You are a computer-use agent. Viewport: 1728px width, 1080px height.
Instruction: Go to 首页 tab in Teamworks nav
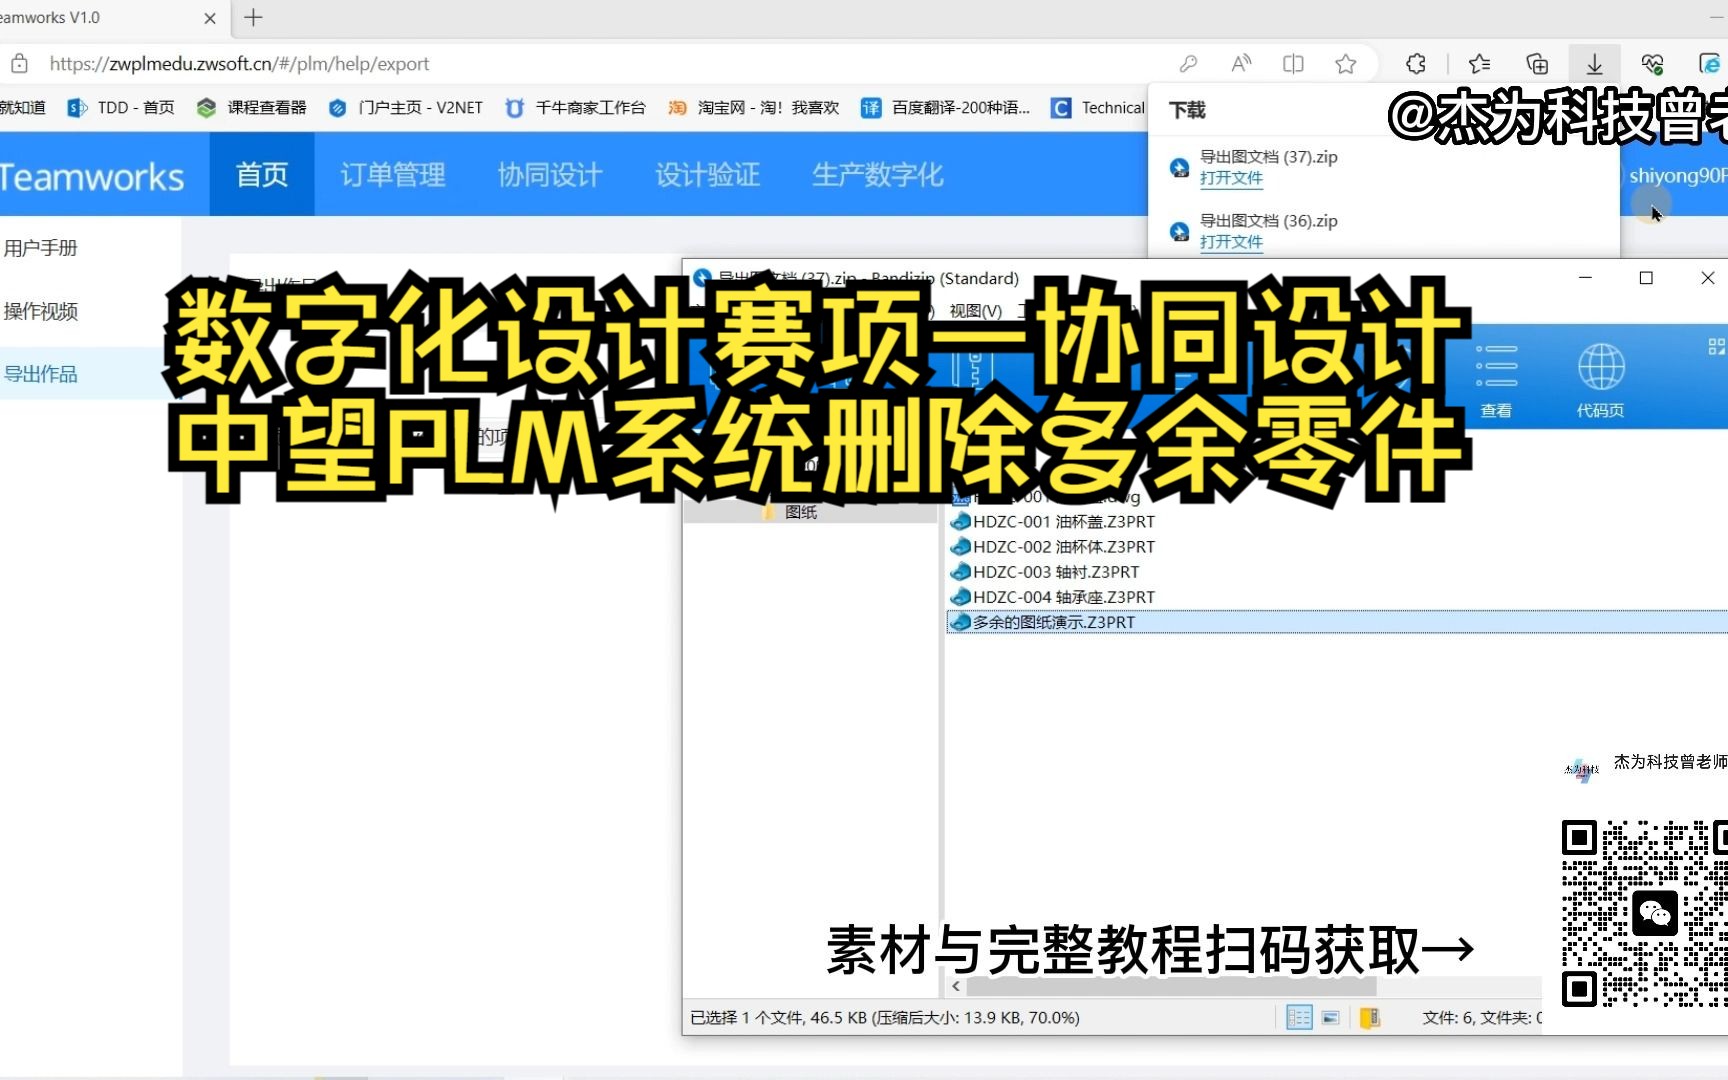tap(262, 174)
